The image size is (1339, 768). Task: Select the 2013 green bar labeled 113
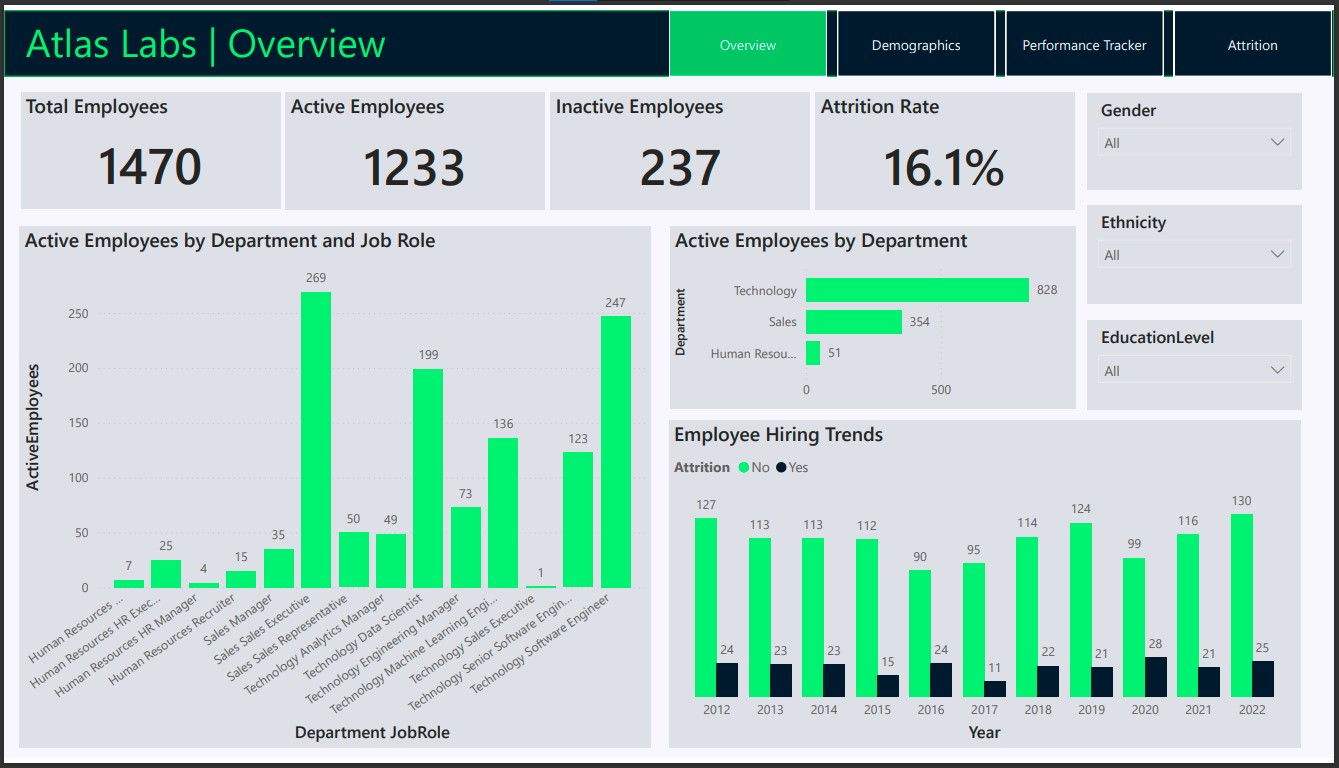[760, 617]
